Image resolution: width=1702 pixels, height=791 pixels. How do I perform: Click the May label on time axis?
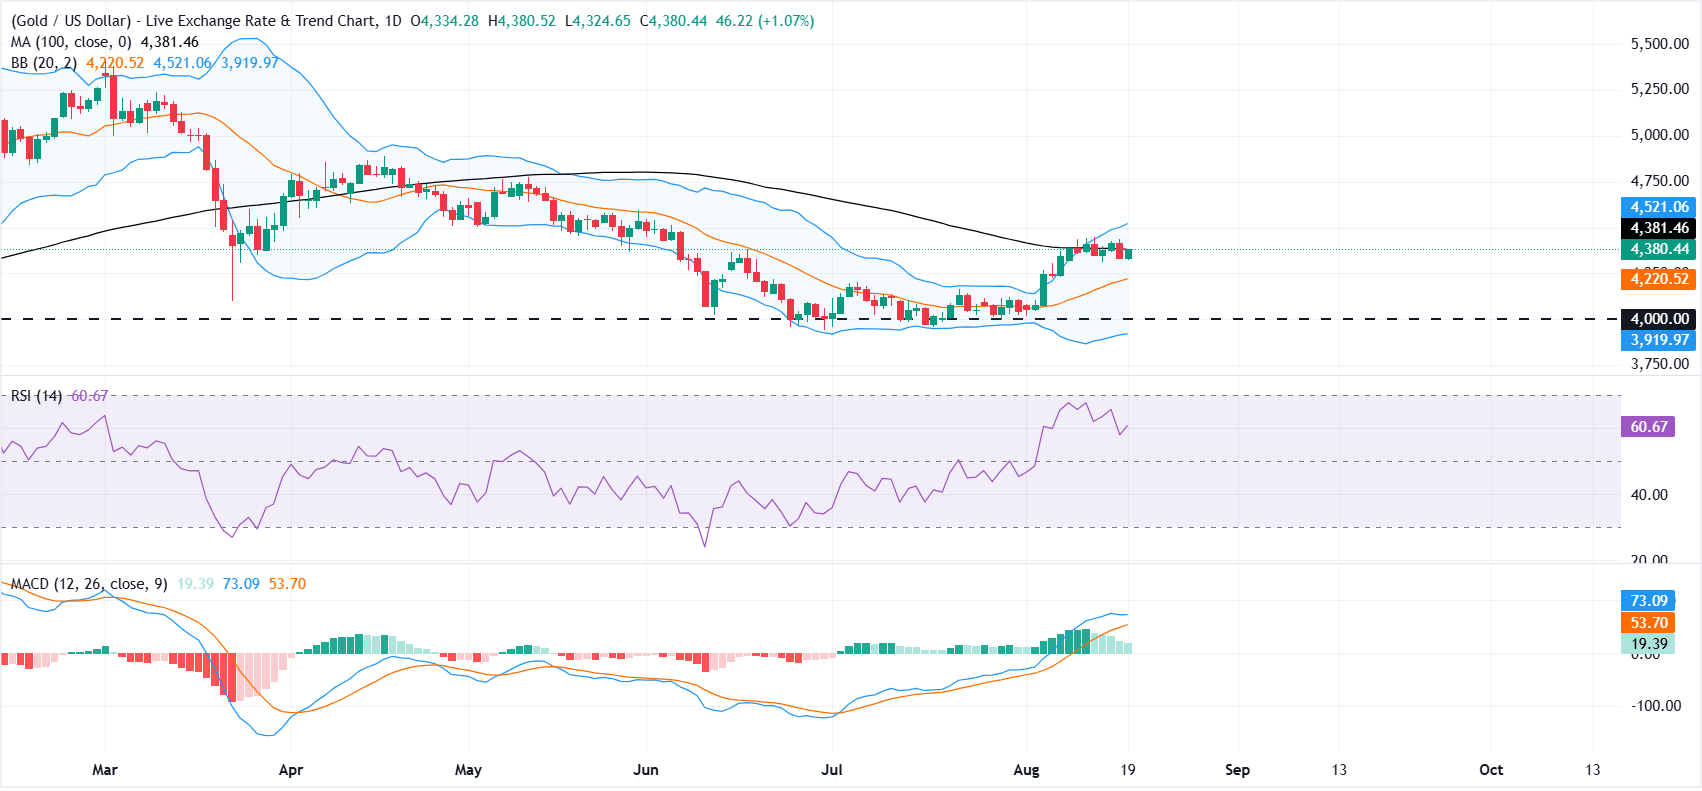pos(468,770)
